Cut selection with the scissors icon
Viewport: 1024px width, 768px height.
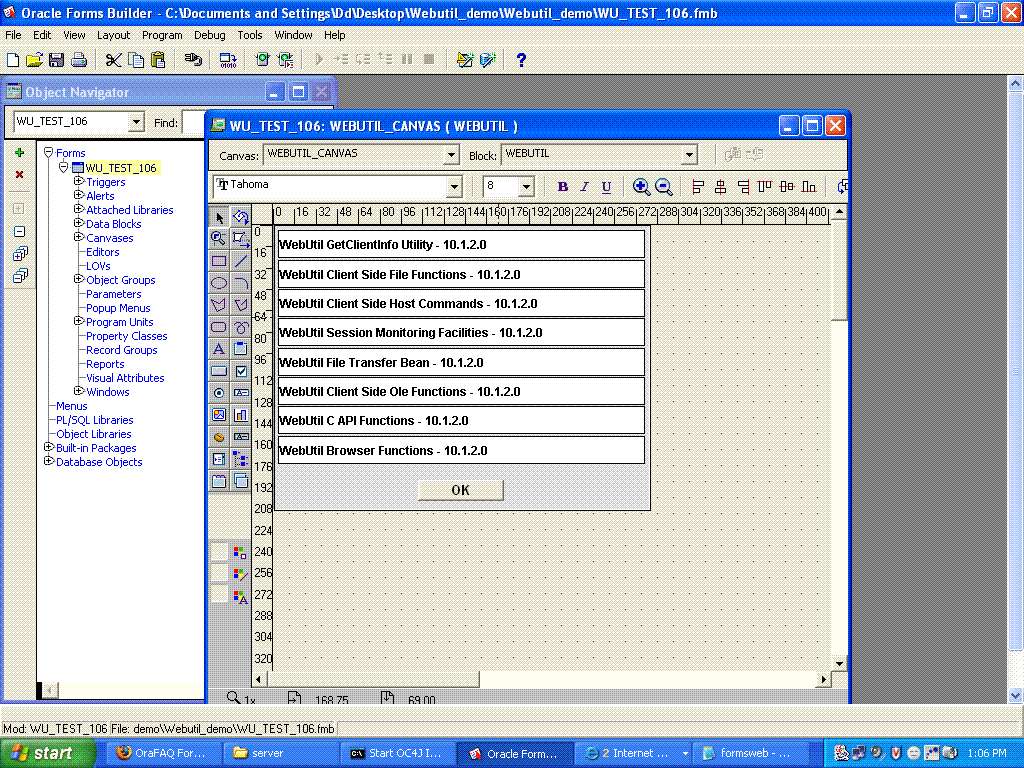pos(114,60)
